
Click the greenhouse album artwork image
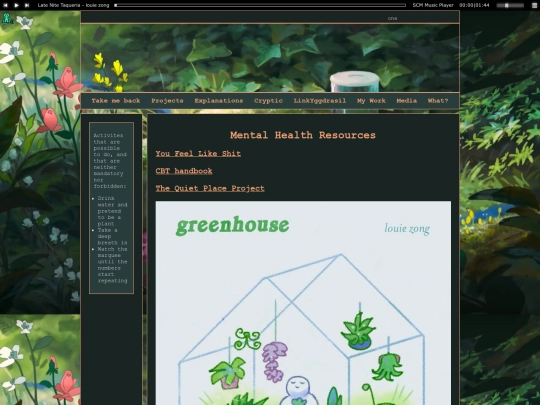coord(303,303)
